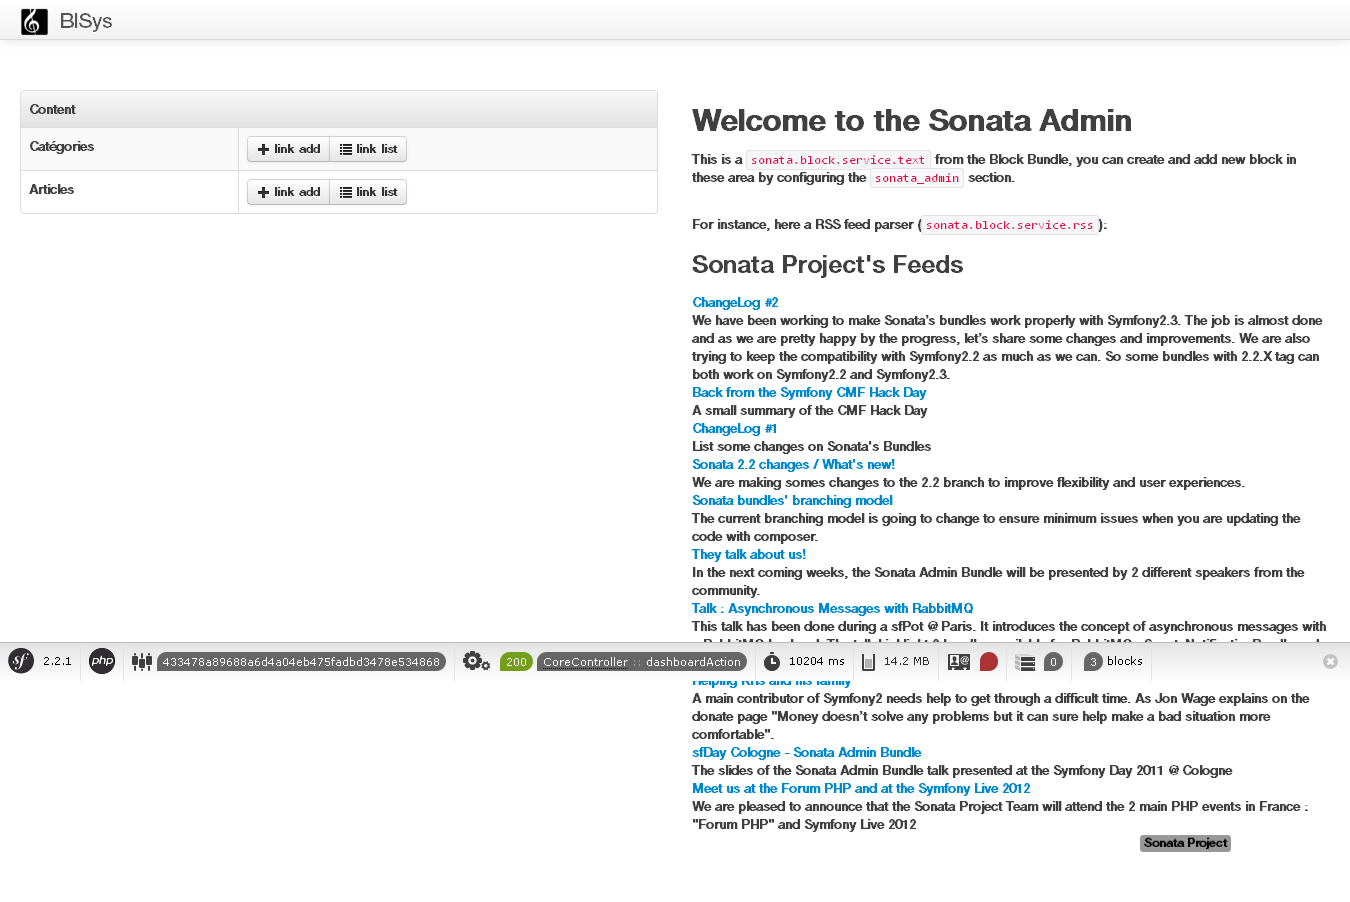This screenshot has height=902, width=1350.
Task: Open the ChangeLog #2 feed link
Action: 735,302
